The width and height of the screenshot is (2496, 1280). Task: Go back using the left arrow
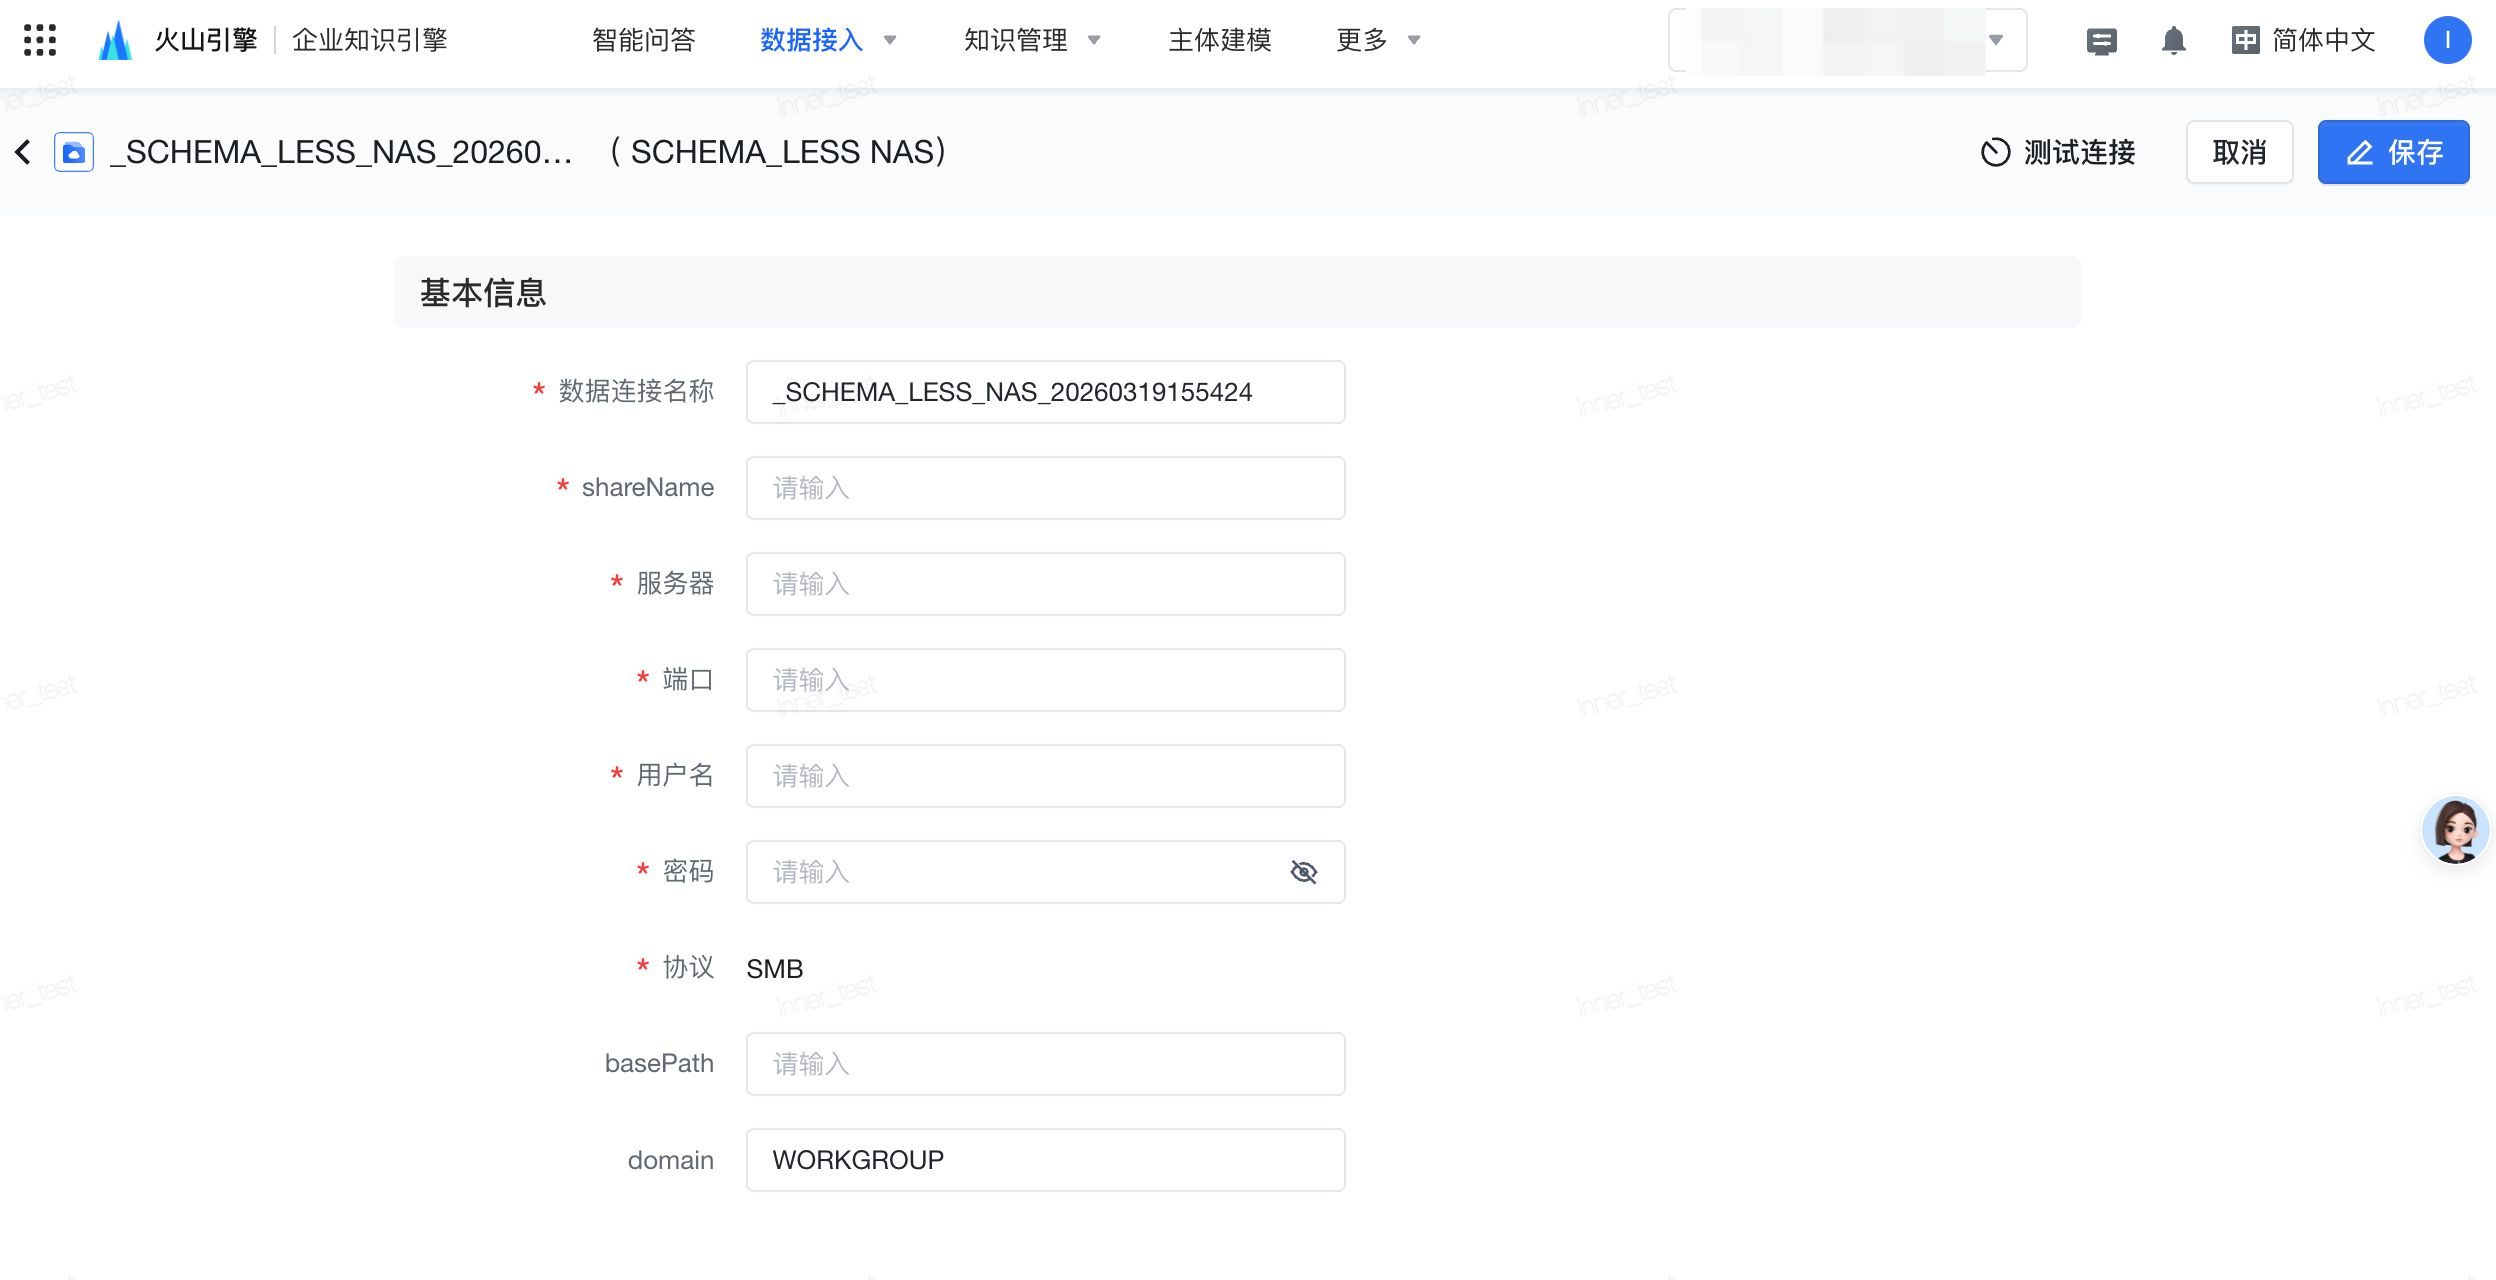point(24,152)
